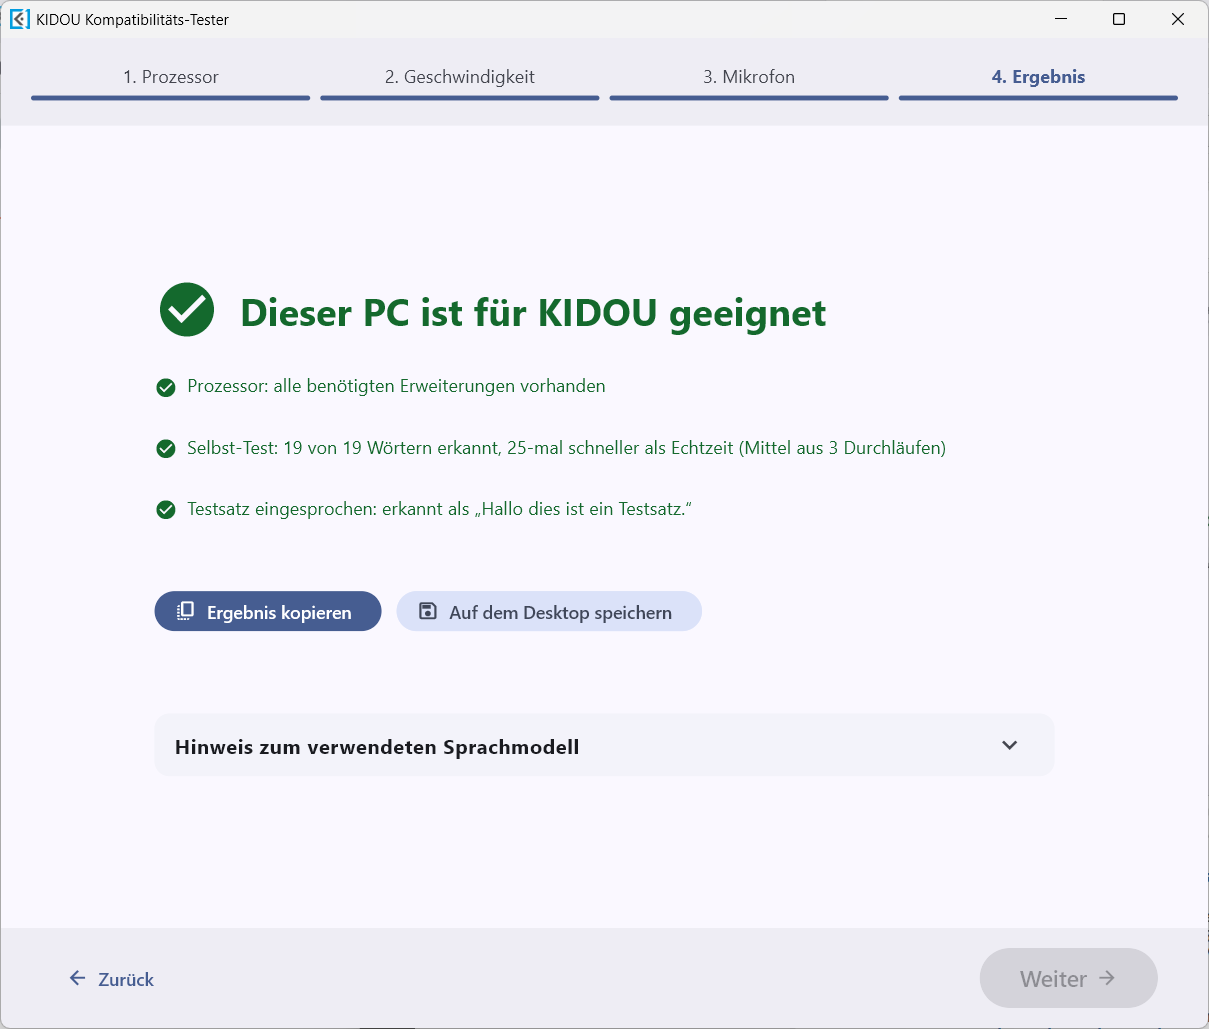
Task: Click the heading Dieser PC ist für KIDOU geeignet
Action: (x=533, y=313)
